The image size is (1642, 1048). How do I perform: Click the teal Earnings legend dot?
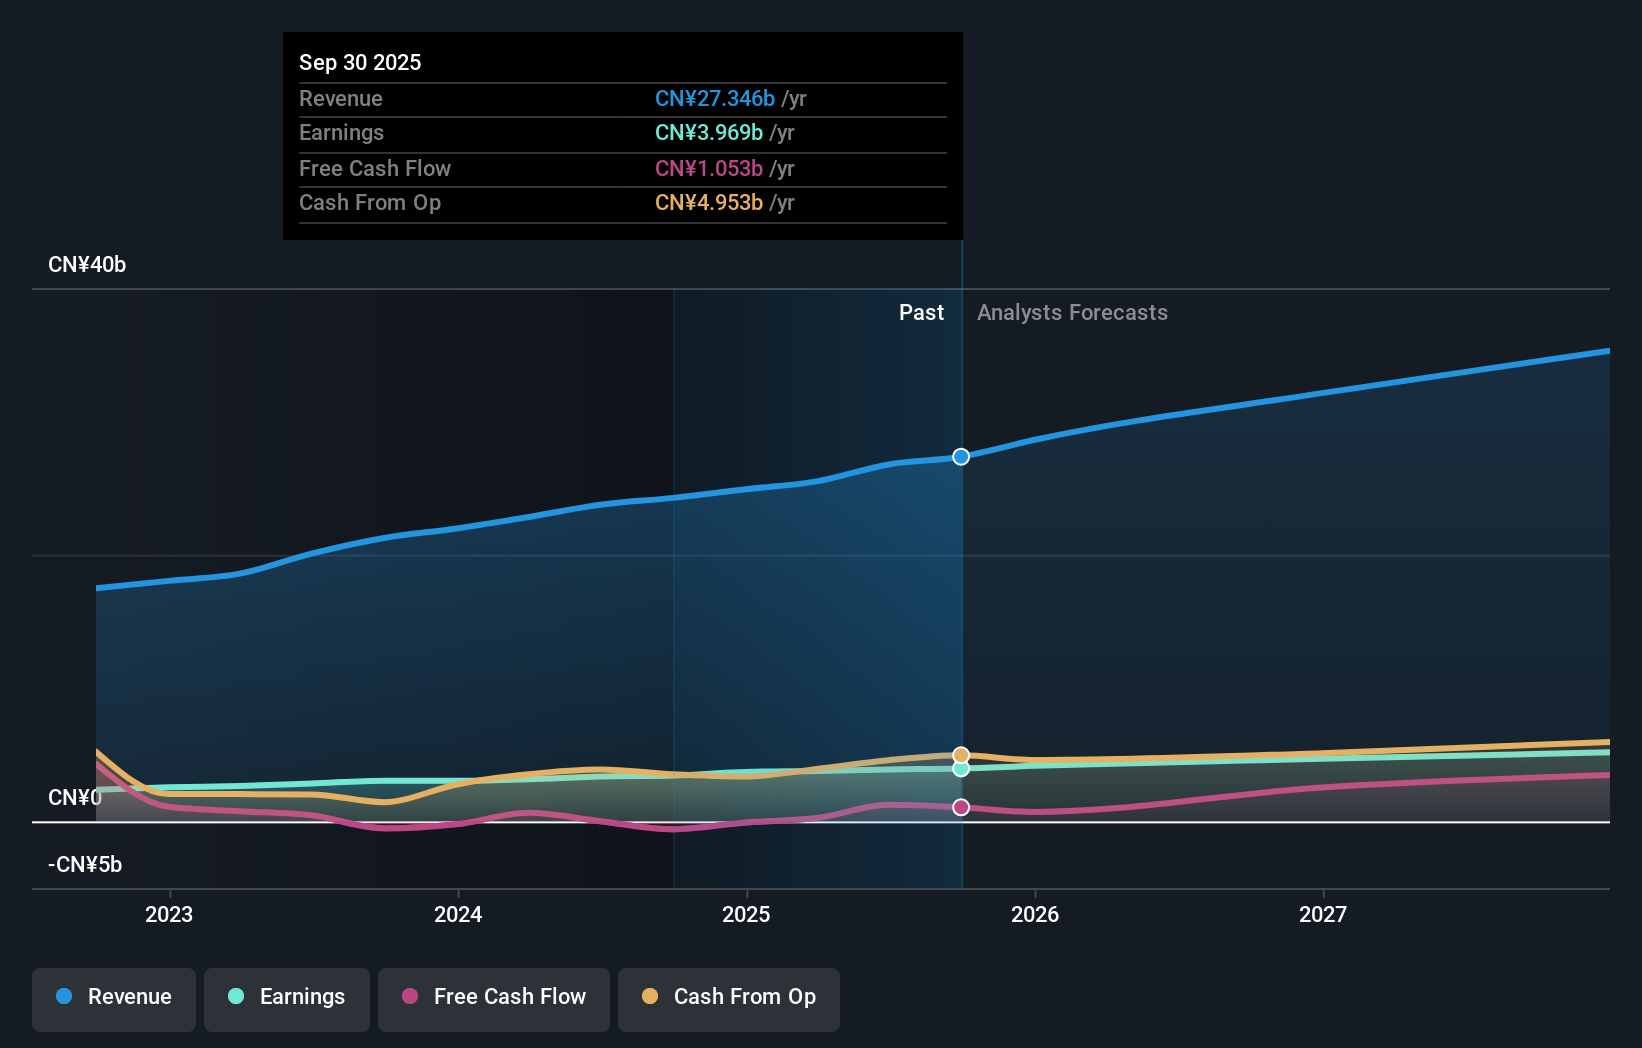(x=236, y=998)
